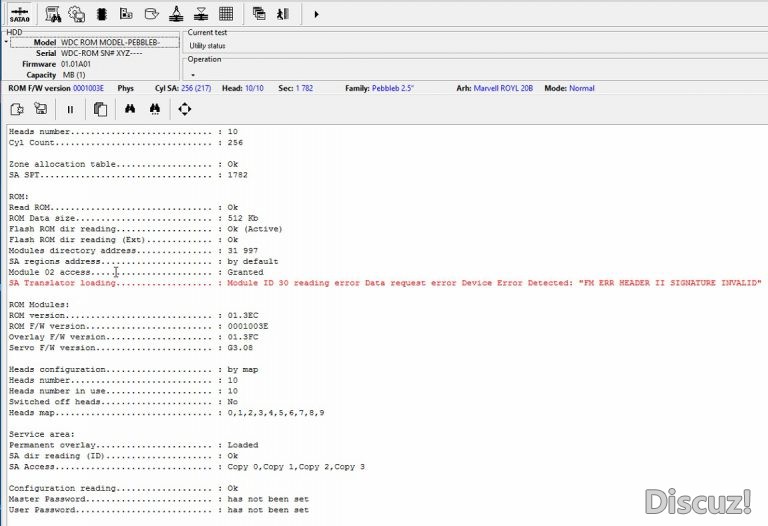Click the stacked windows icon
The image size is (768, 526).
[259, 14]
